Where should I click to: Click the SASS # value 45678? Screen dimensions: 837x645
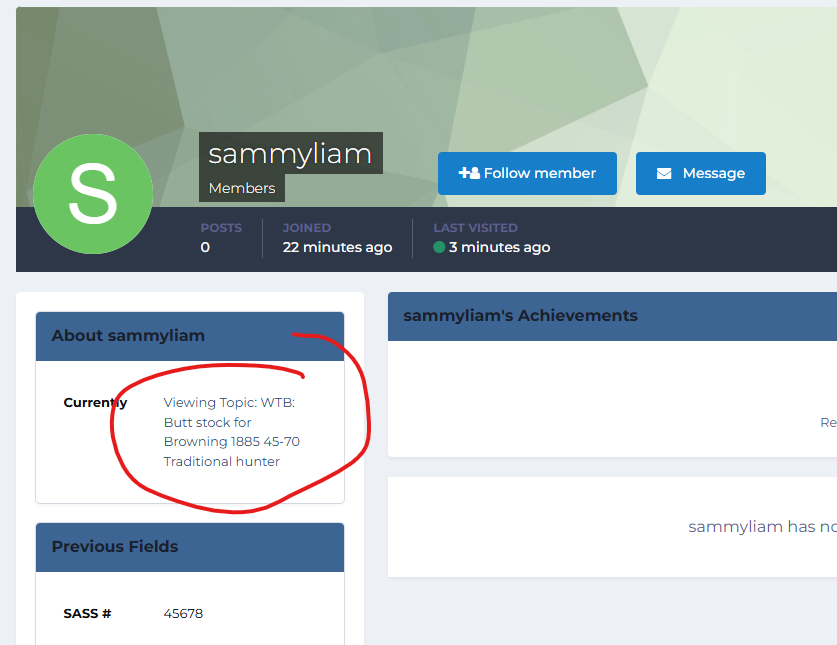(x=183, y=613)
